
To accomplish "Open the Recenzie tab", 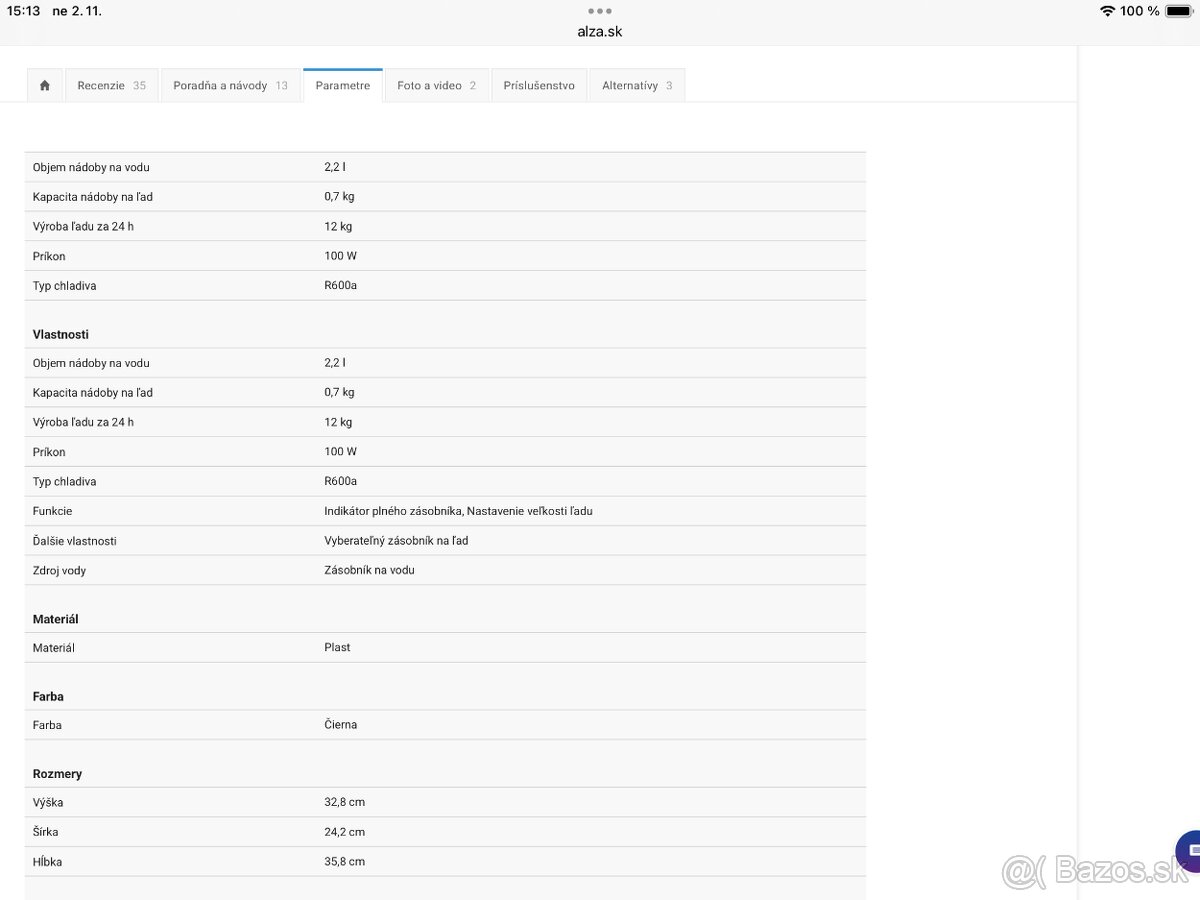I will 111,86.
